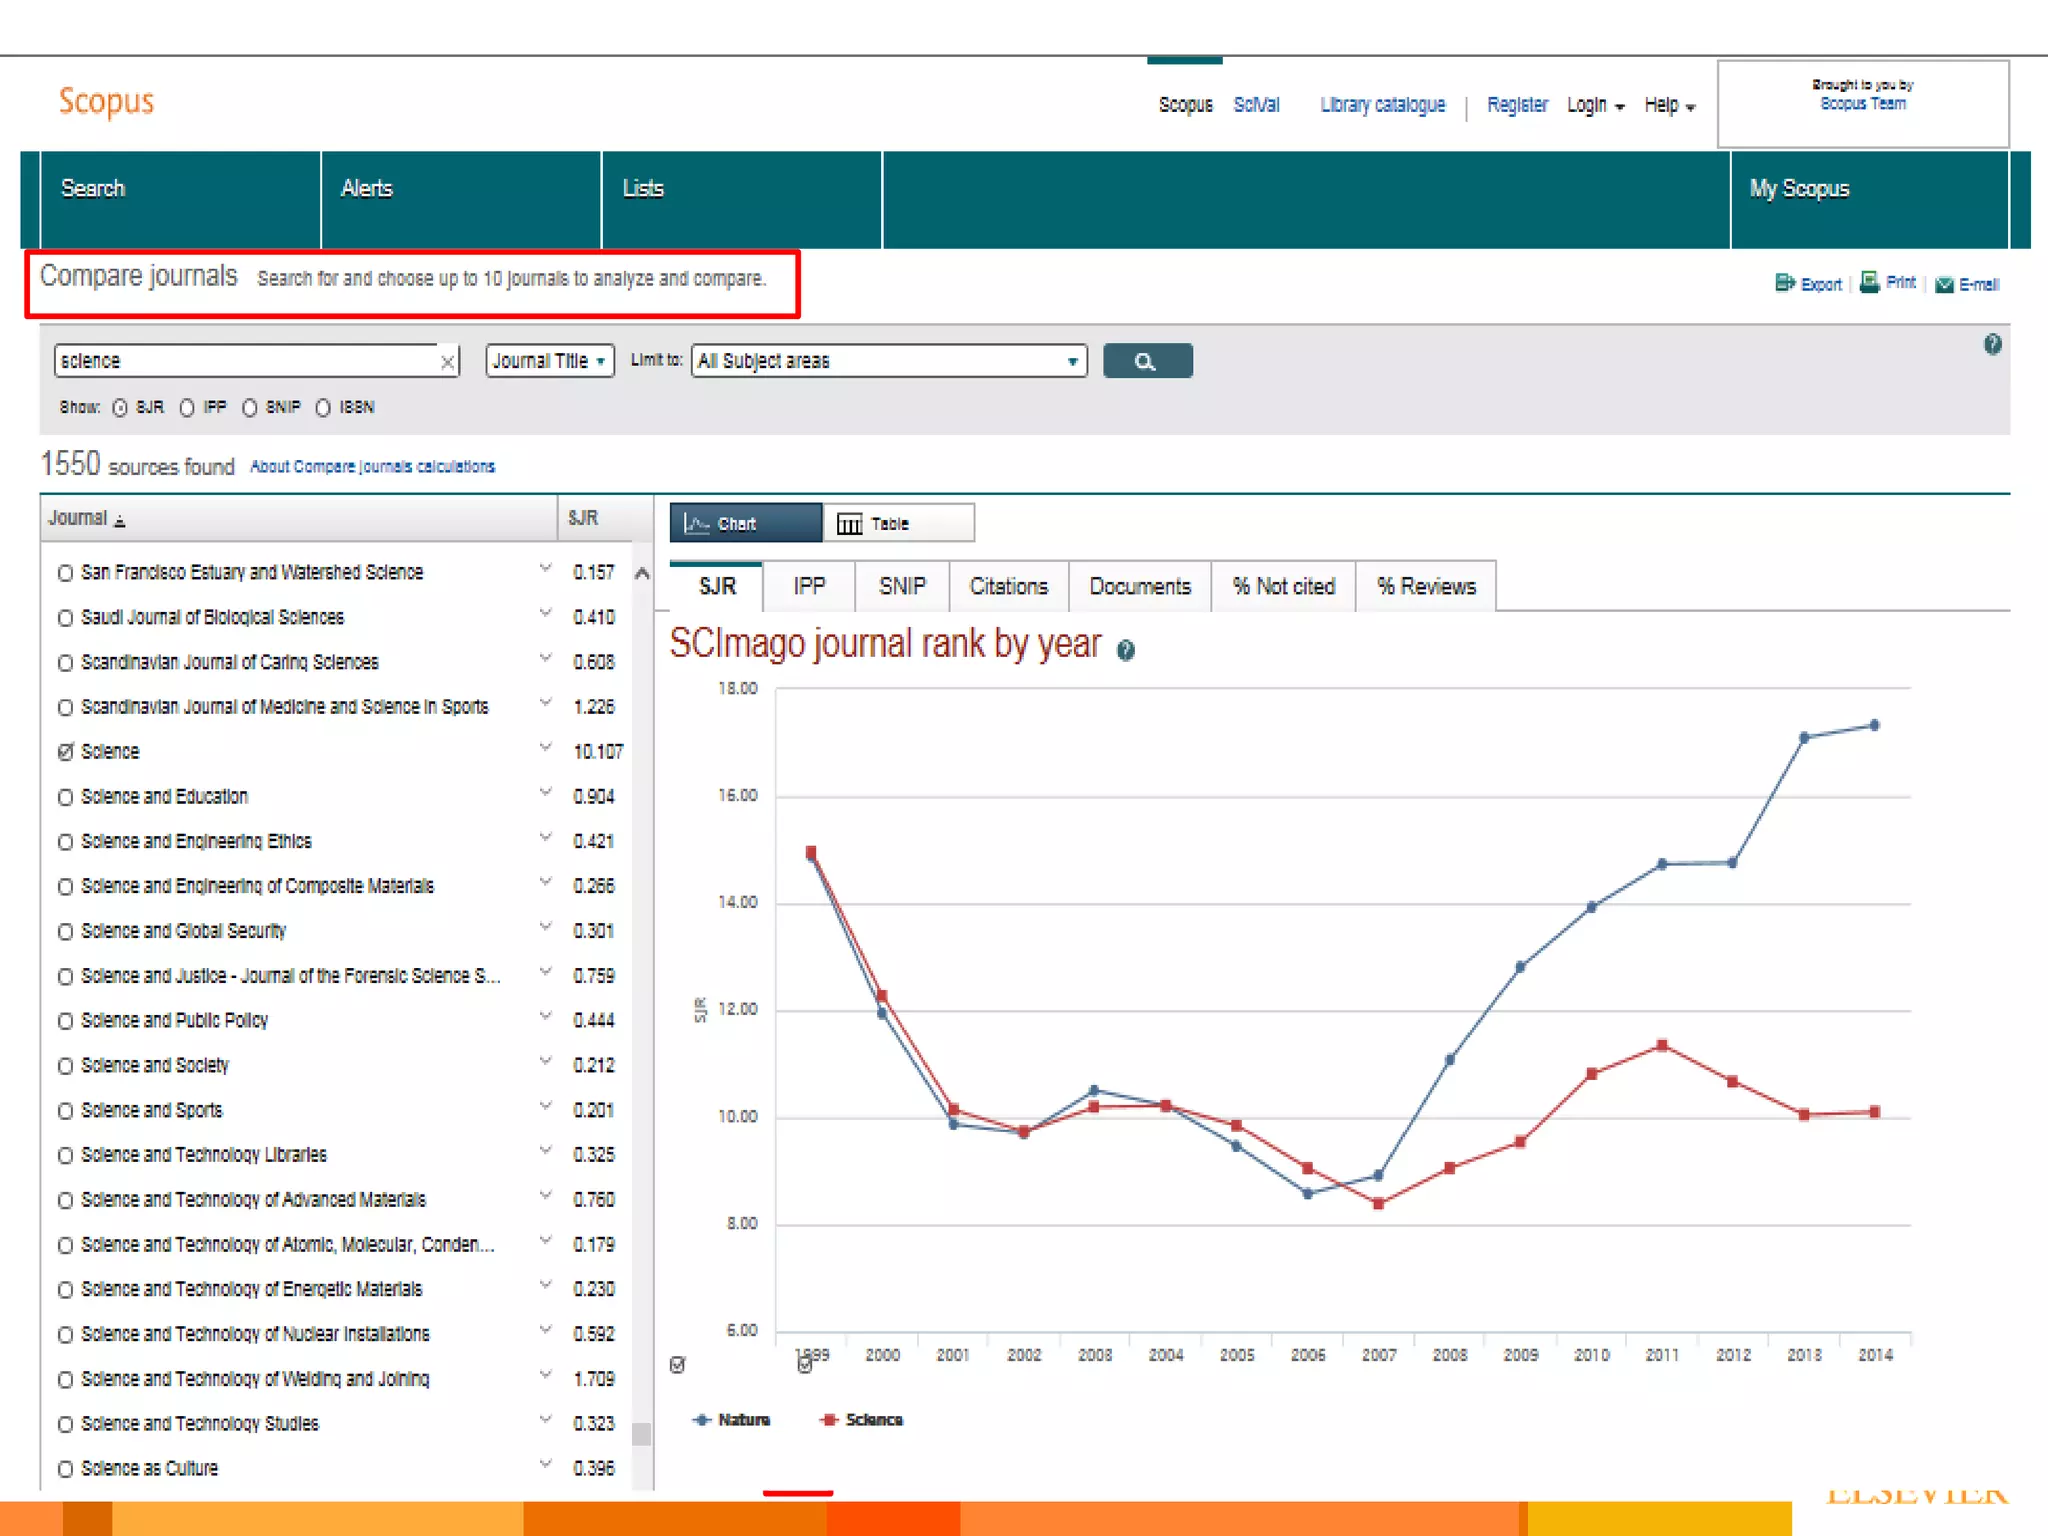2048x1536 pixels.
Task: Click the Library catalogue link
Action: click(1382, 105)
